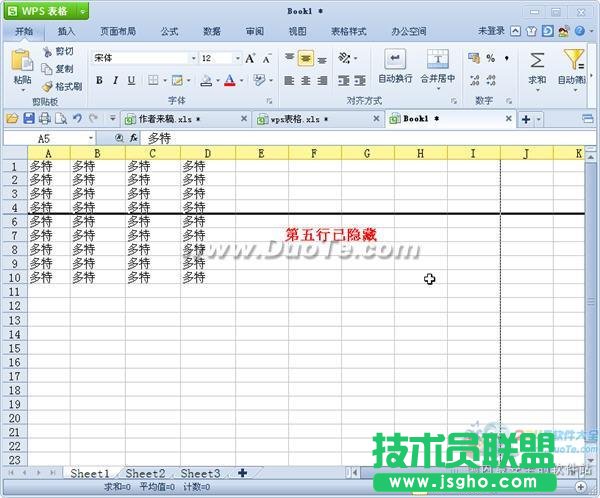The height and width of the screenshot is (498, 600).
Task: Click the print preview icon
Action: pyautogui.click(x=61, y=119)
